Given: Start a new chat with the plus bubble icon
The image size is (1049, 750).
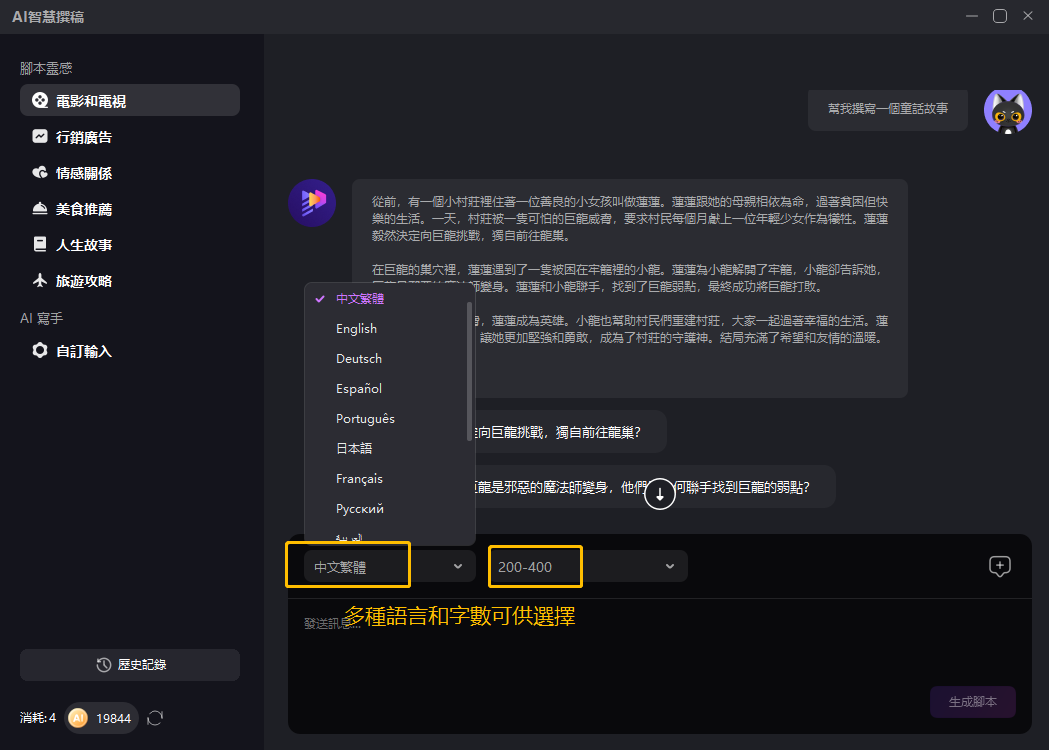Looking at the screenshot, I should [x=999, y=566].
